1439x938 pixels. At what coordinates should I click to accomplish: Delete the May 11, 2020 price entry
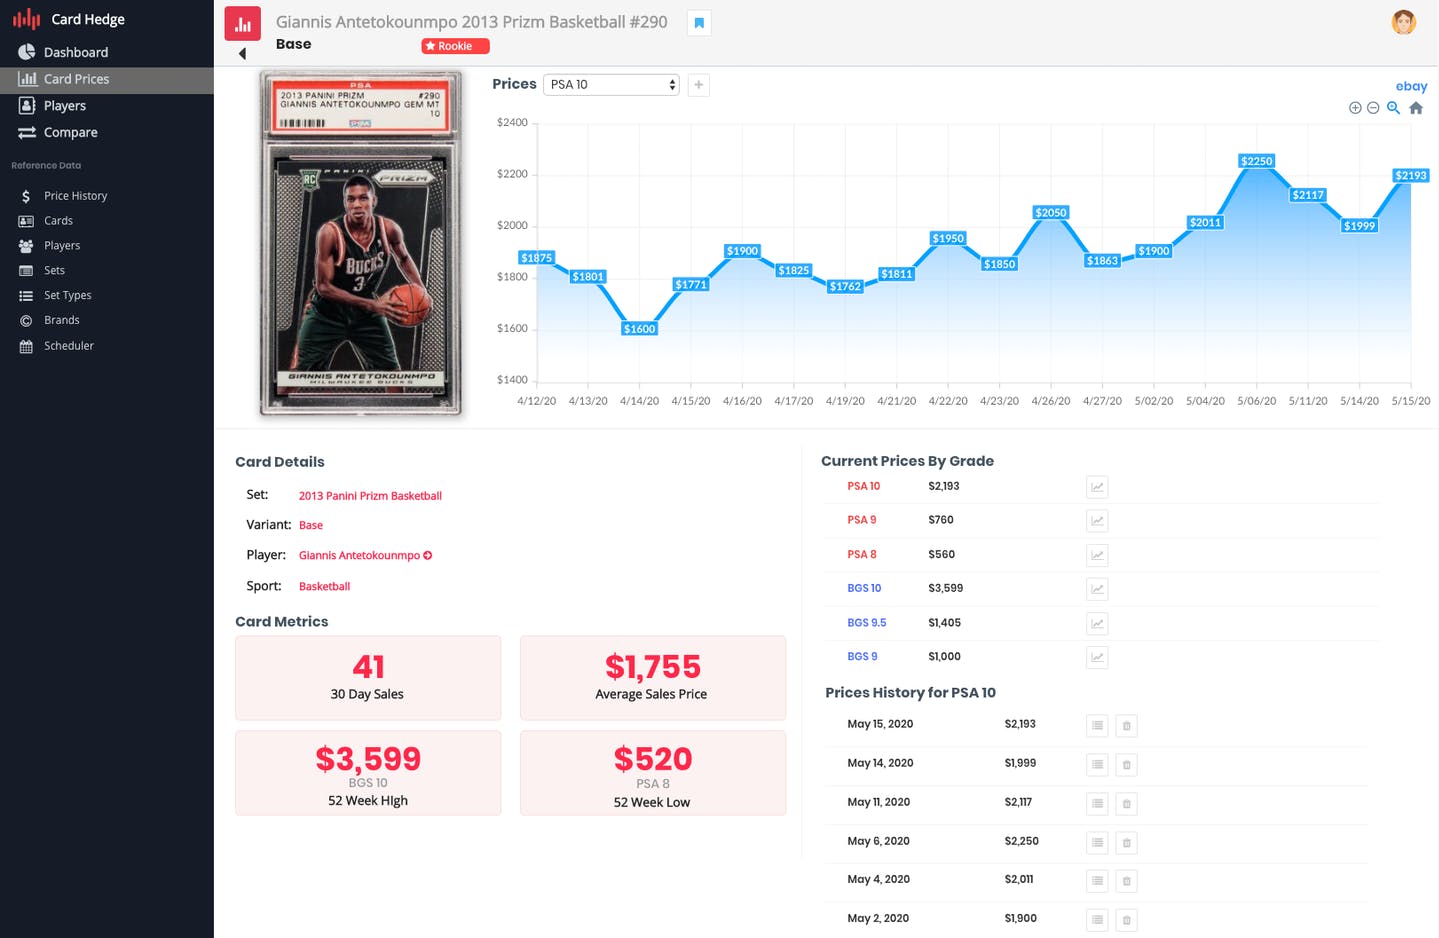1126,804
